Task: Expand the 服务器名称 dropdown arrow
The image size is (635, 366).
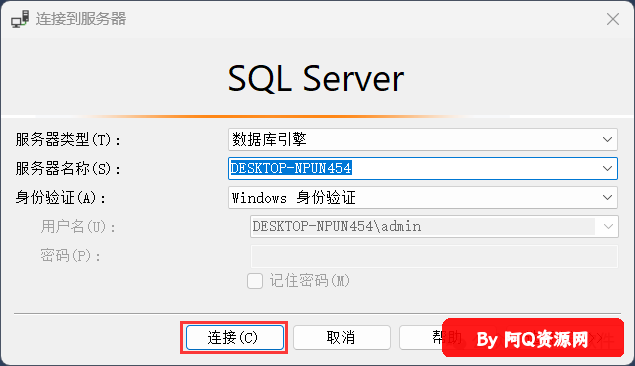Action: click(607, 168)
